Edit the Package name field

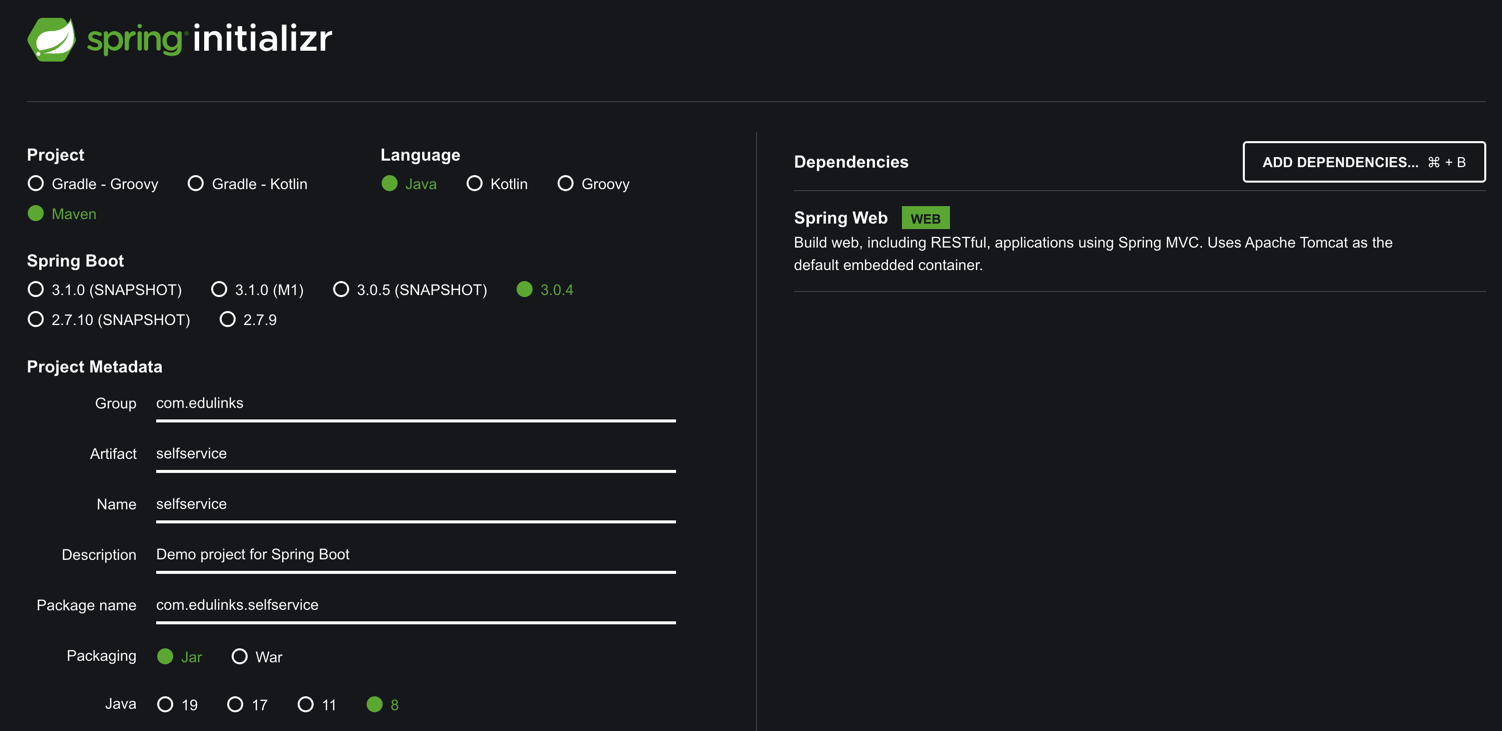tap(416, 606)
